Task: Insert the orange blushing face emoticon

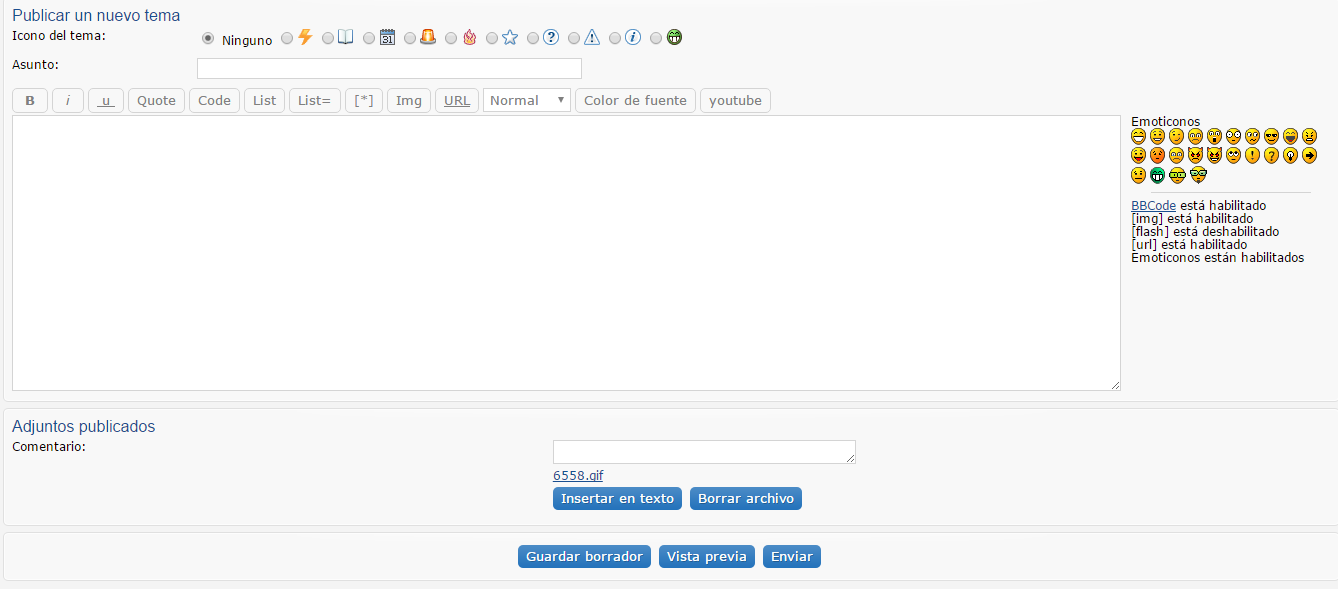Action: coord(1157,155)
